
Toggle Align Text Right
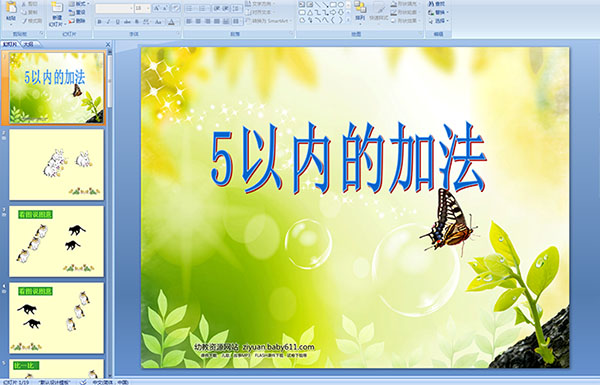tap(207, 21)
